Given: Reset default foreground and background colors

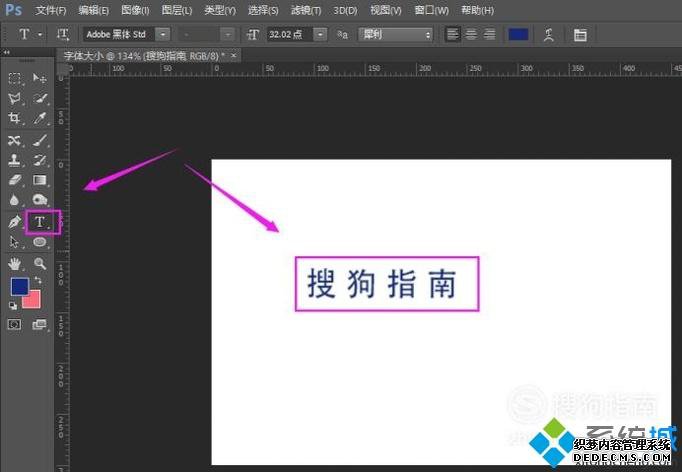Looking at the screenshot, I should 13,306.
